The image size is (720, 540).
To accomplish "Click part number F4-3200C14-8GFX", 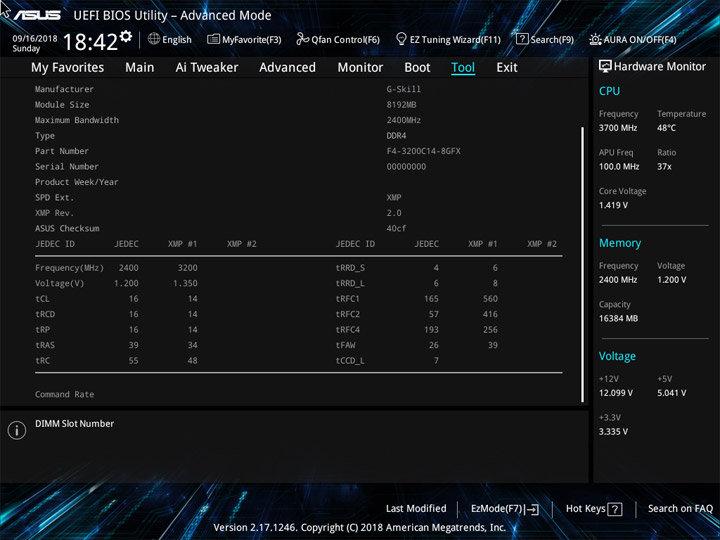I will (423, 151).
